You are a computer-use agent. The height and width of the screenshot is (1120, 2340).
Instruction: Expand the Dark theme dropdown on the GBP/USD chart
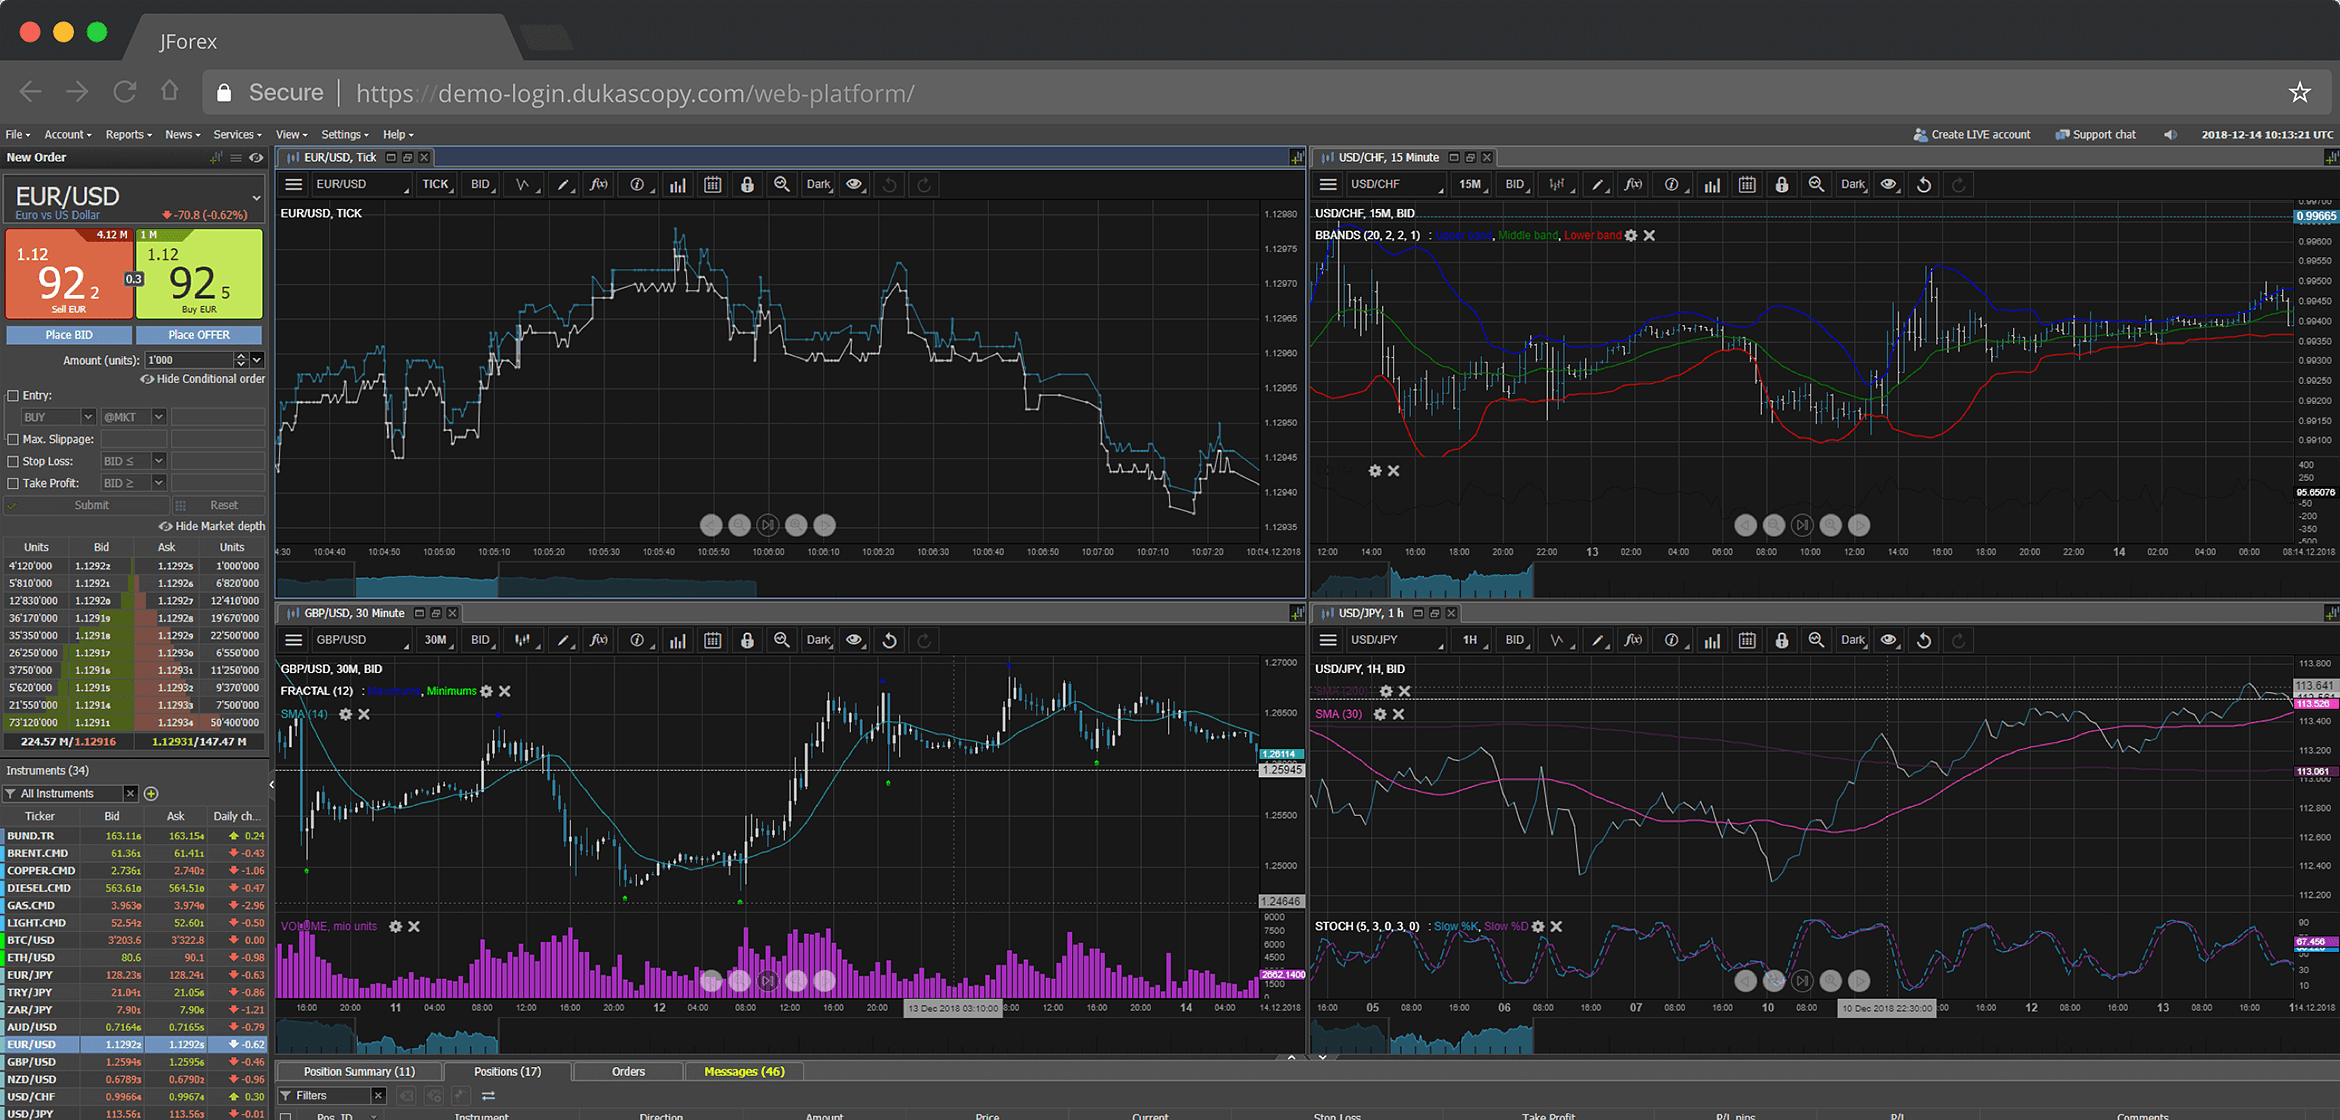tap(818, 641)
